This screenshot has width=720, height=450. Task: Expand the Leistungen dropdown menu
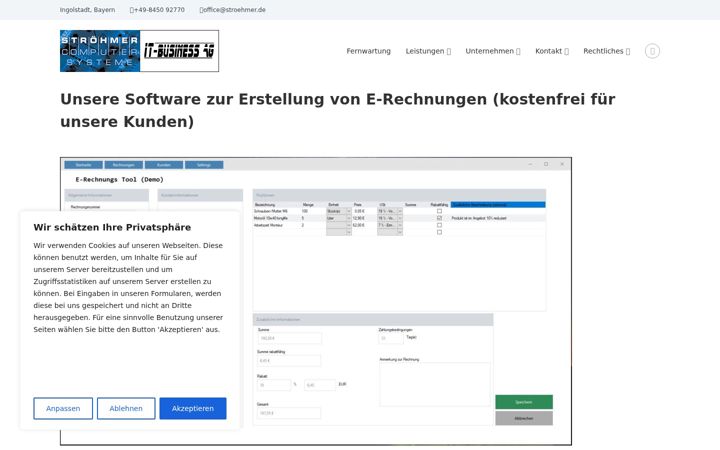tap(428, 51)
